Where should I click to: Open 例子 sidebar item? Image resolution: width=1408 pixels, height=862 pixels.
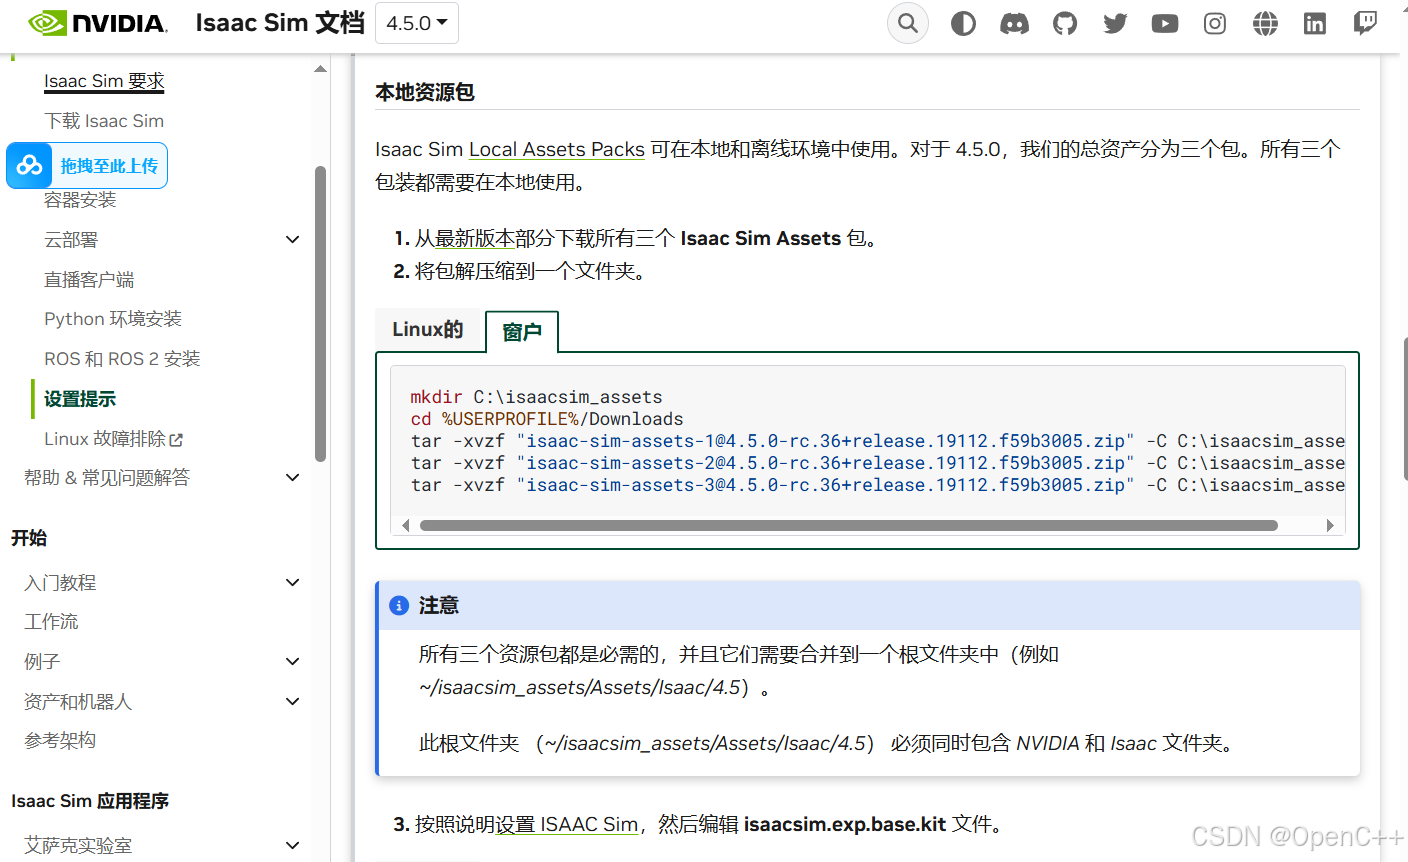click(x=42, y=662)
